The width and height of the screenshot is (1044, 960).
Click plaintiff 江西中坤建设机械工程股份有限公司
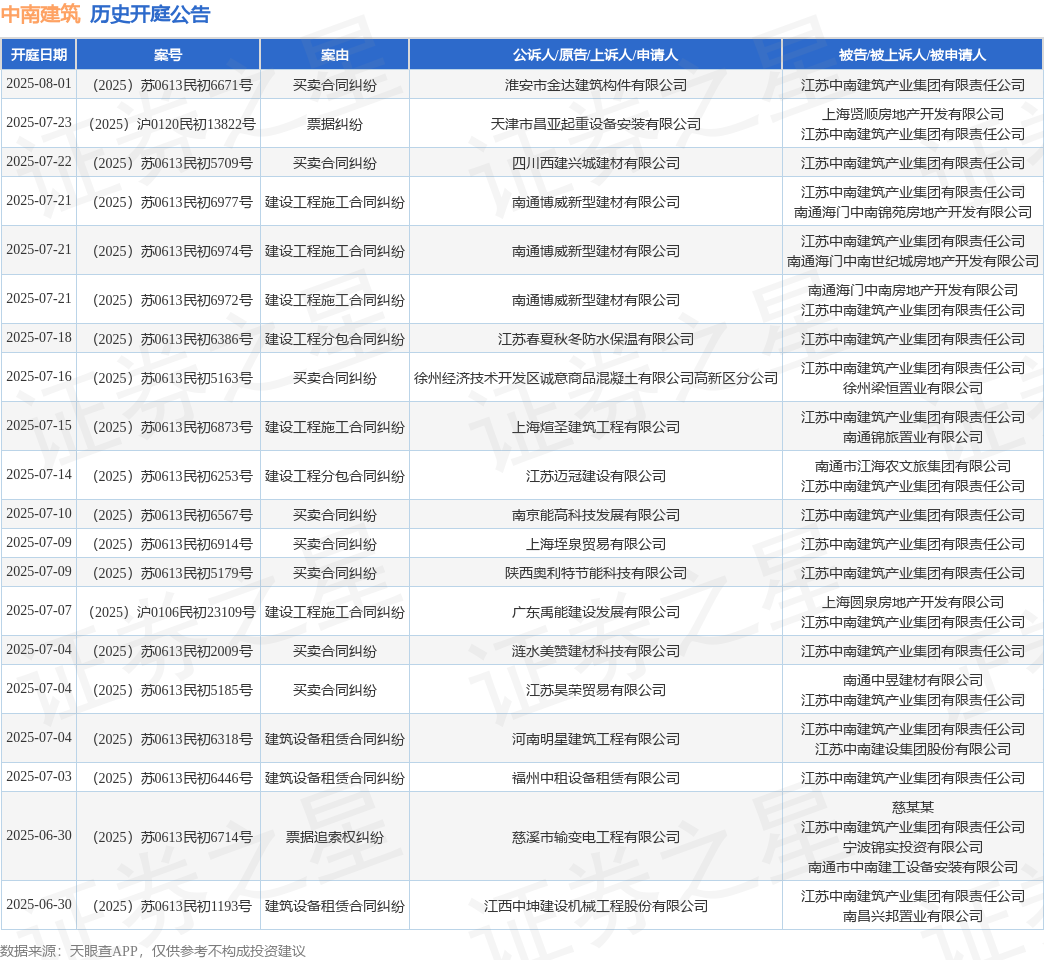pos(595,906)
